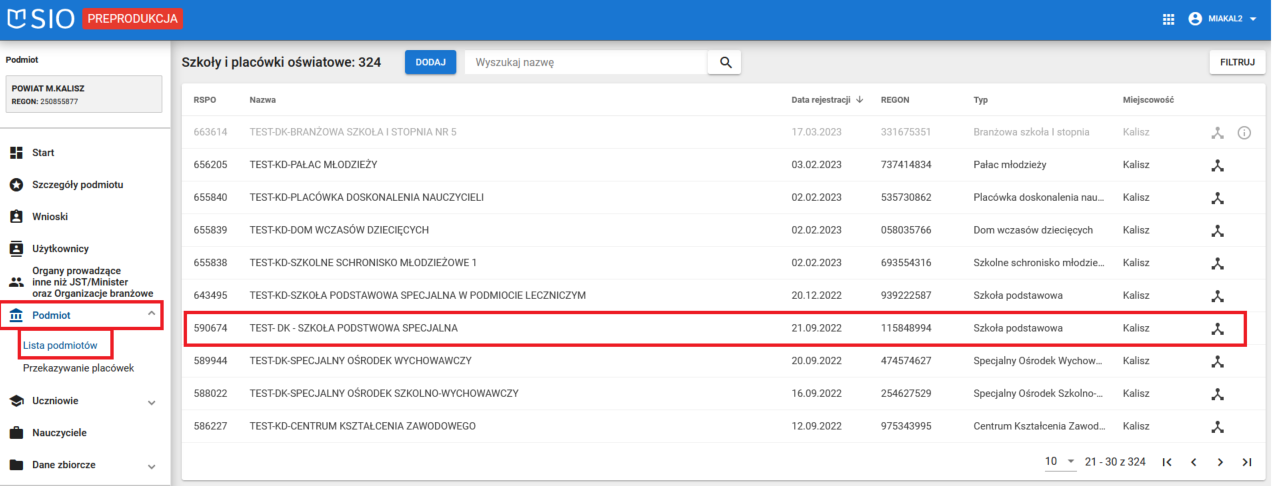The height and width of the screenshot is (486, 1272).
Task: Open structure icon for SPECJALNY OŚRODEK WYCHOWAWCZY row
Action: [x=1217, y=361]
